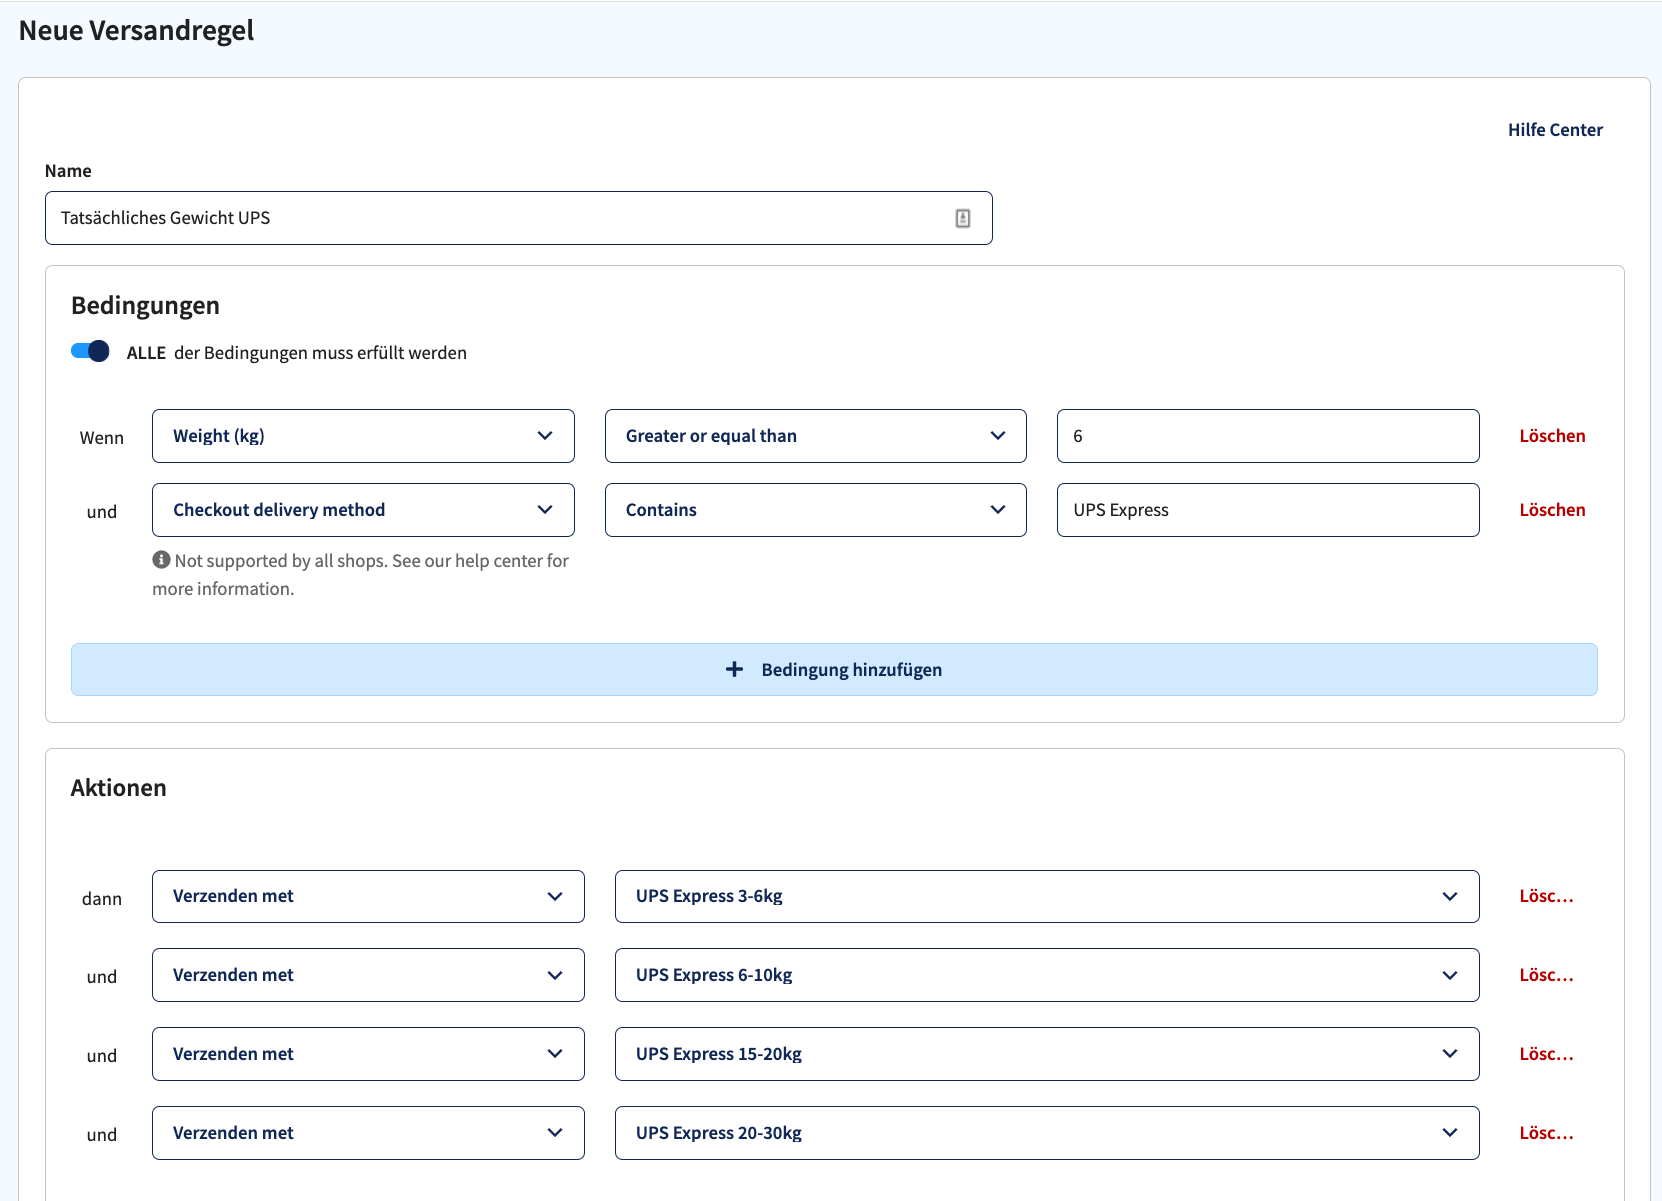Open Verzenden met dropdown beside UPS Express 20-30kg

[368, 1133]
